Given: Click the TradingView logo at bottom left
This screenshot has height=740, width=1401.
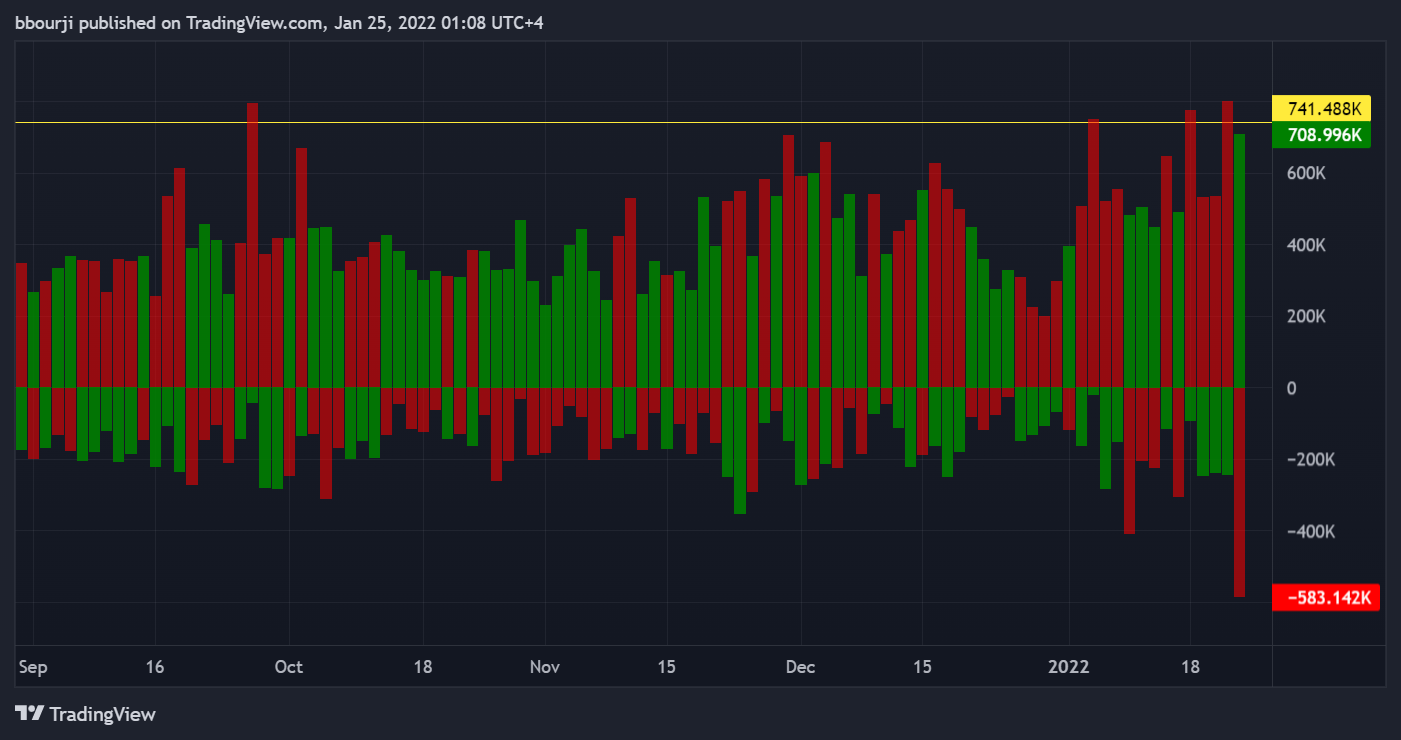Looking at the screenshot, I should [85, 714].
